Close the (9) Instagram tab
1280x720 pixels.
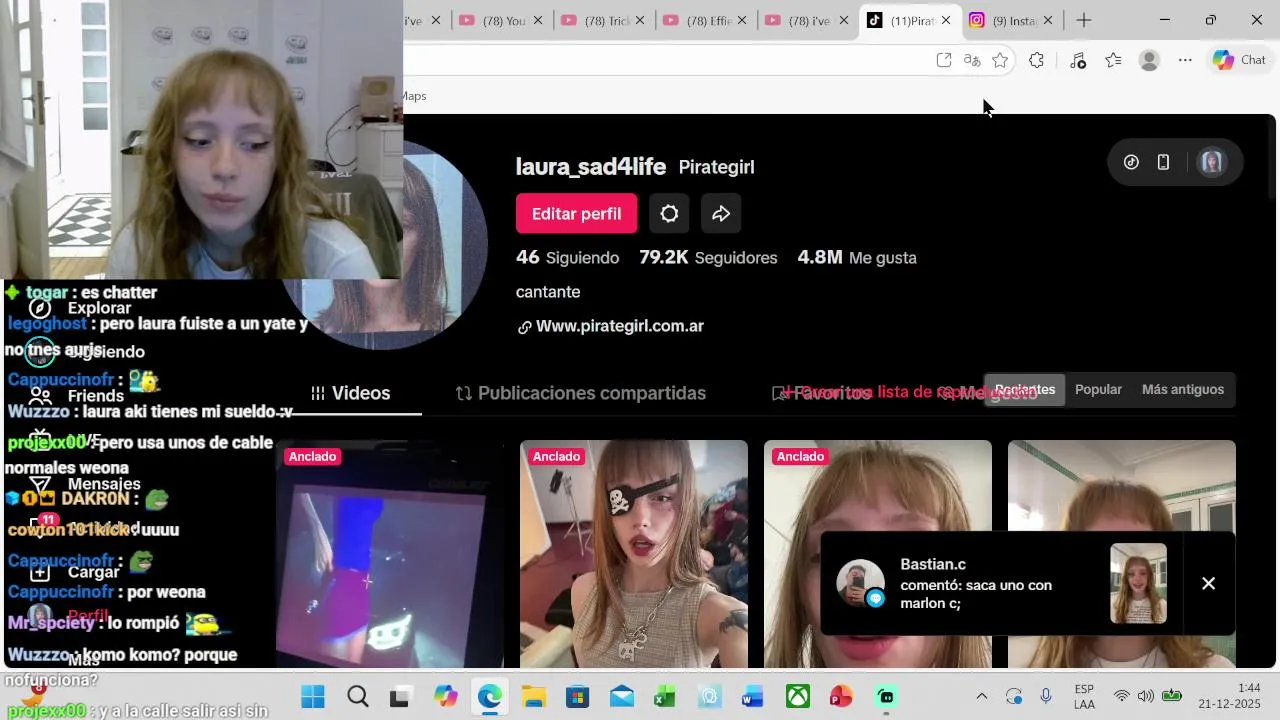[1048, 20]
